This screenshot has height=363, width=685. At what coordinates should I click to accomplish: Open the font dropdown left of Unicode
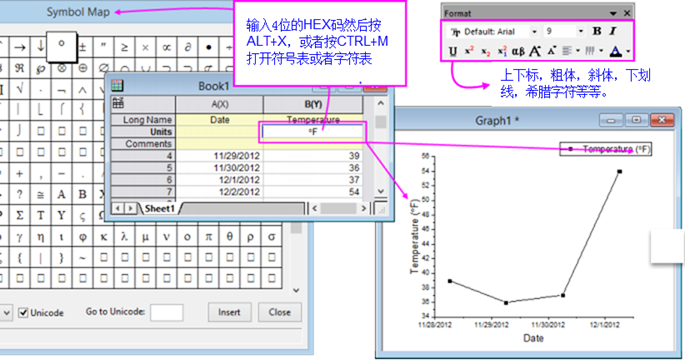(6, 313)
